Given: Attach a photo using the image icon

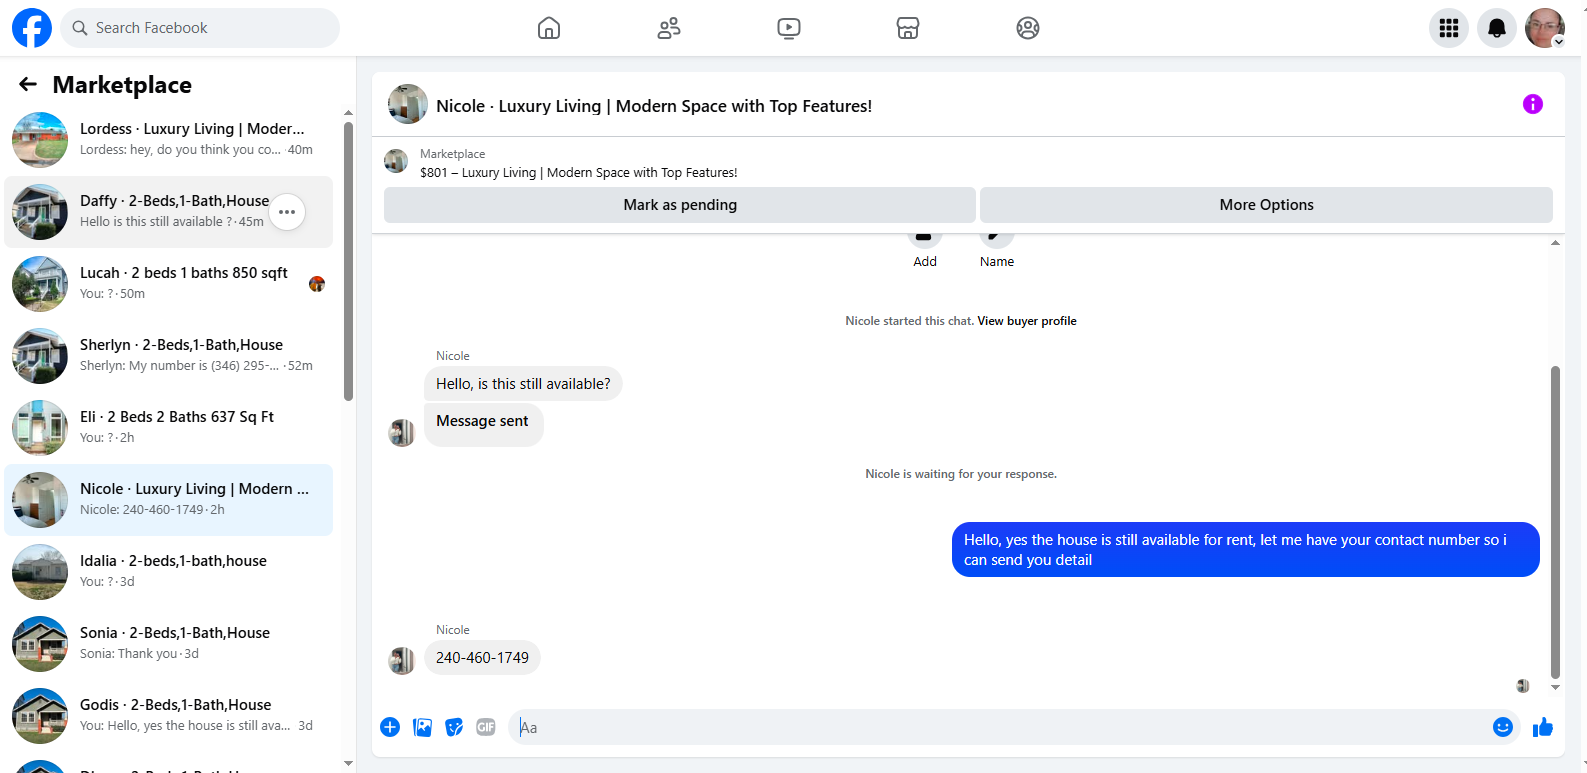Looking at the screenshot, I should click(422, 727).
